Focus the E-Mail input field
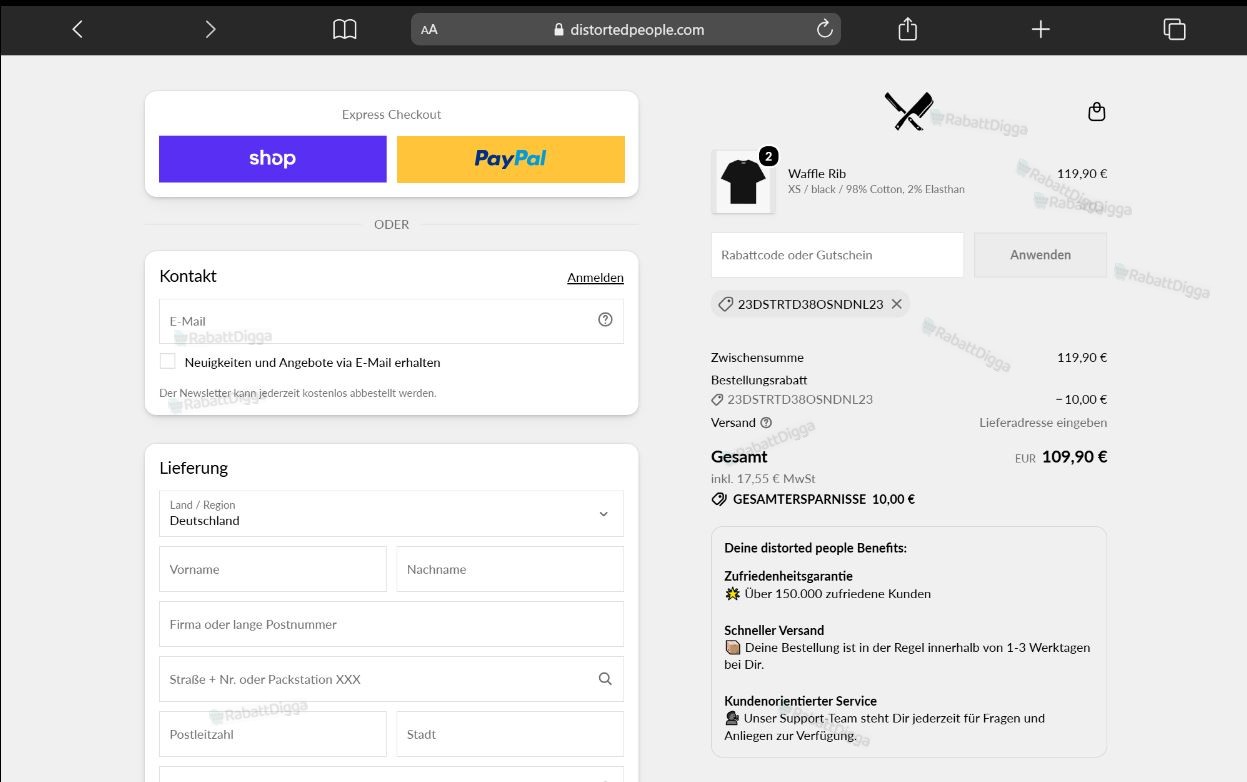1247x782 pixels. 391,321
